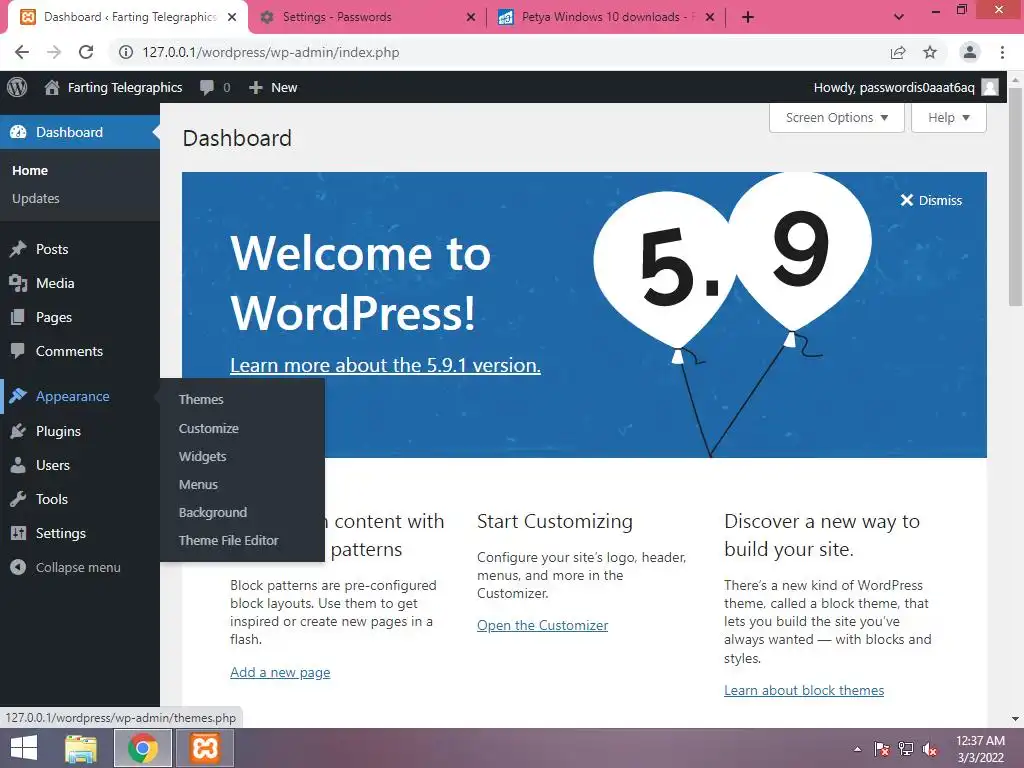The height and width of the screenshot is (768, 1024).
Task: Close the Settings - Passwords tab
Action: 470,17
